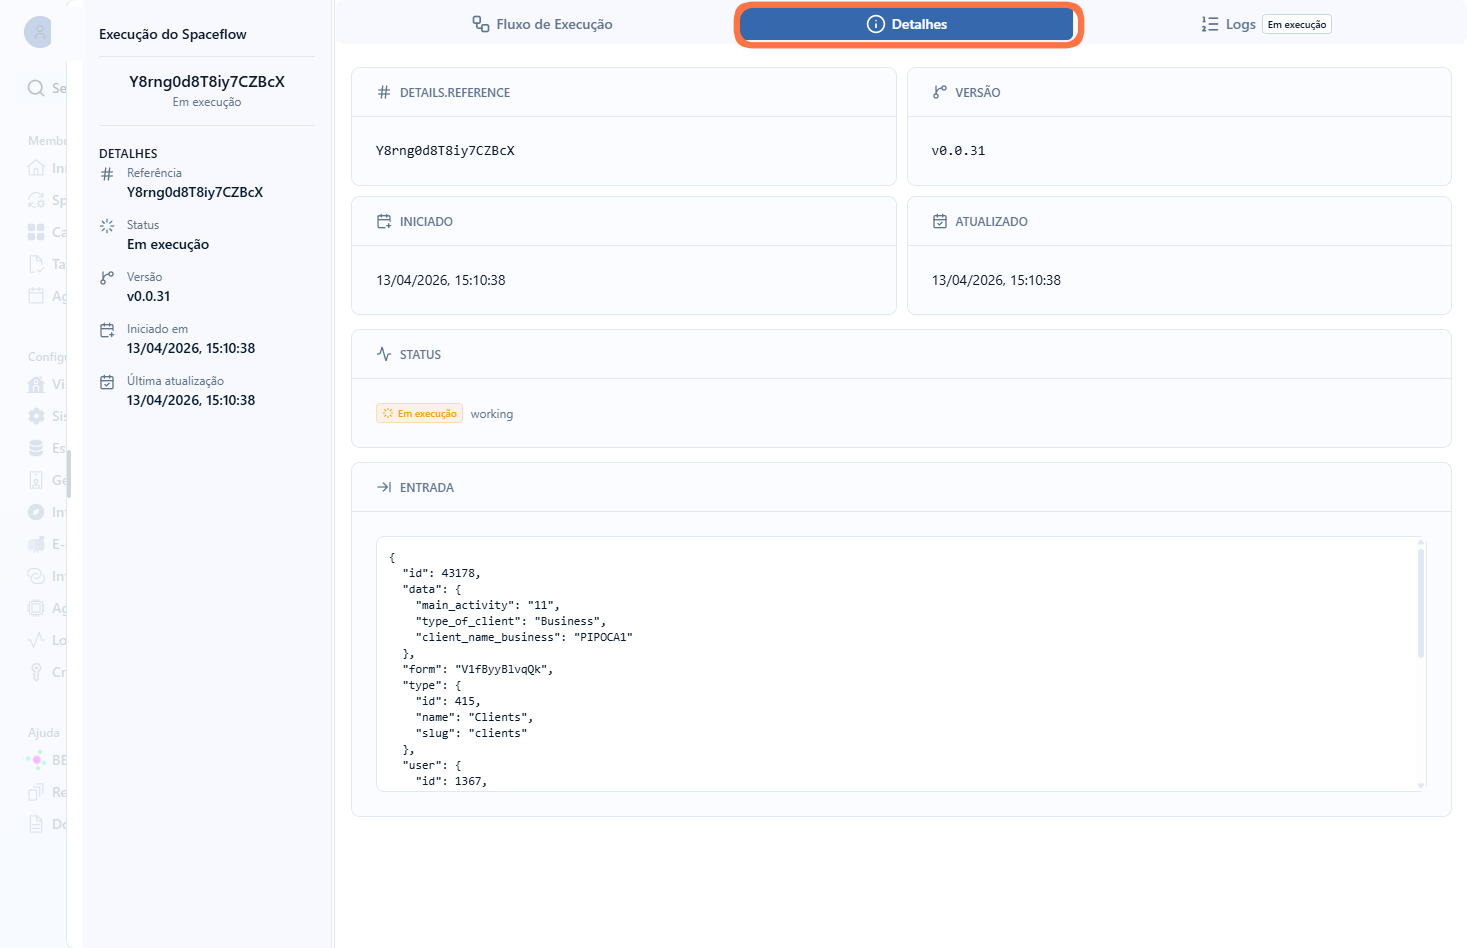Click the "client_name_business": "PIPOCA1" JSON line
Viewport: 1467px width, 948px height.
(x=524, y=637)
